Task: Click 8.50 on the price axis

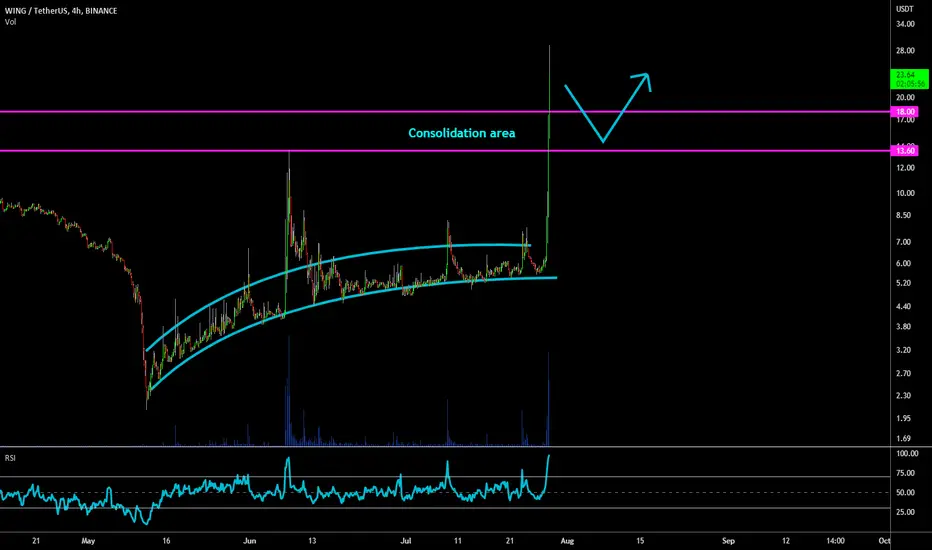Action: click(x=903, y=215)
